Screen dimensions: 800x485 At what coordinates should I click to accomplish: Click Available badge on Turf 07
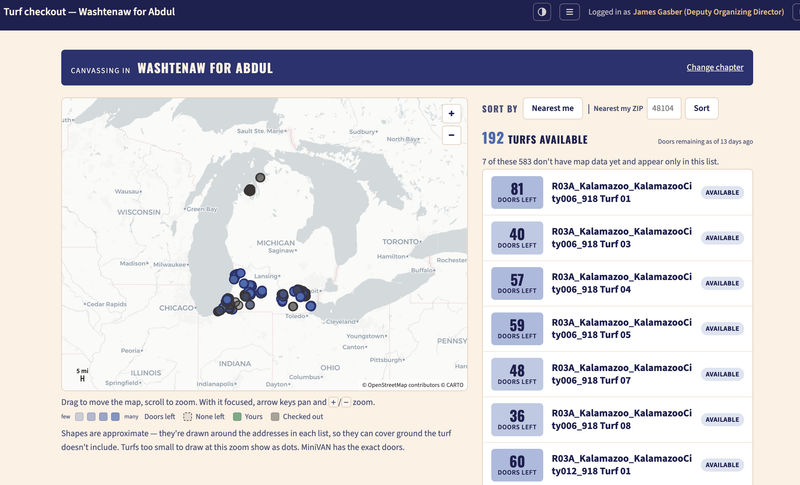[x=722, y=374]
